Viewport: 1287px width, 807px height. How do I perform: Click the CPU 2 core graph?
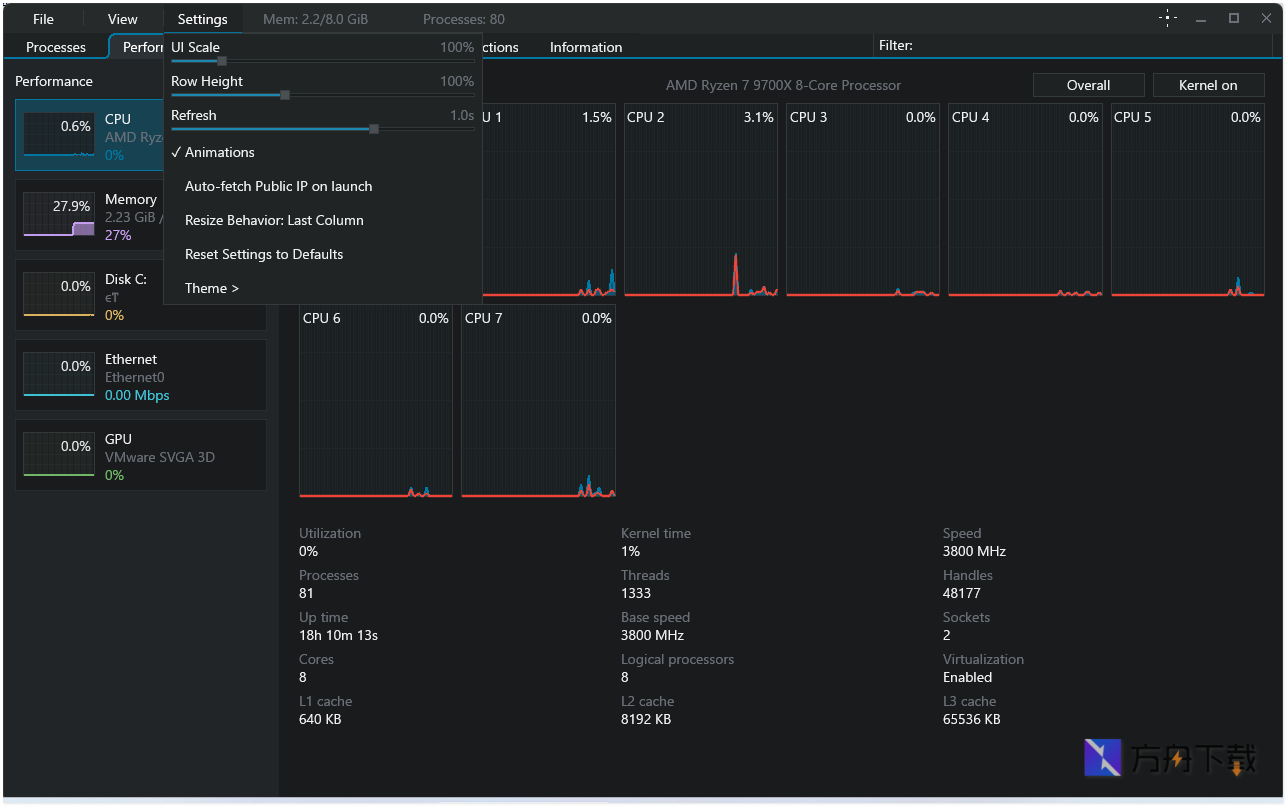coord(701,200)
